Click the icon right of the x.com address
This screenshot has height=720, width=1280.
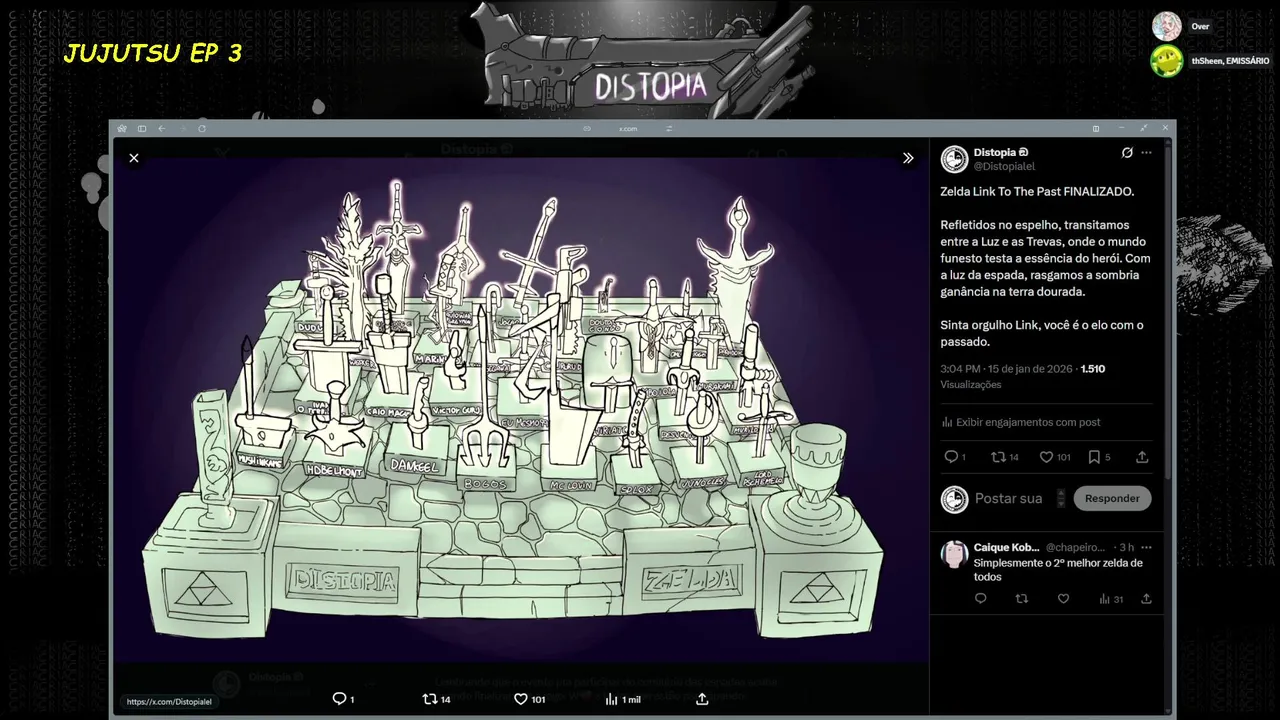tap(669, 128)
